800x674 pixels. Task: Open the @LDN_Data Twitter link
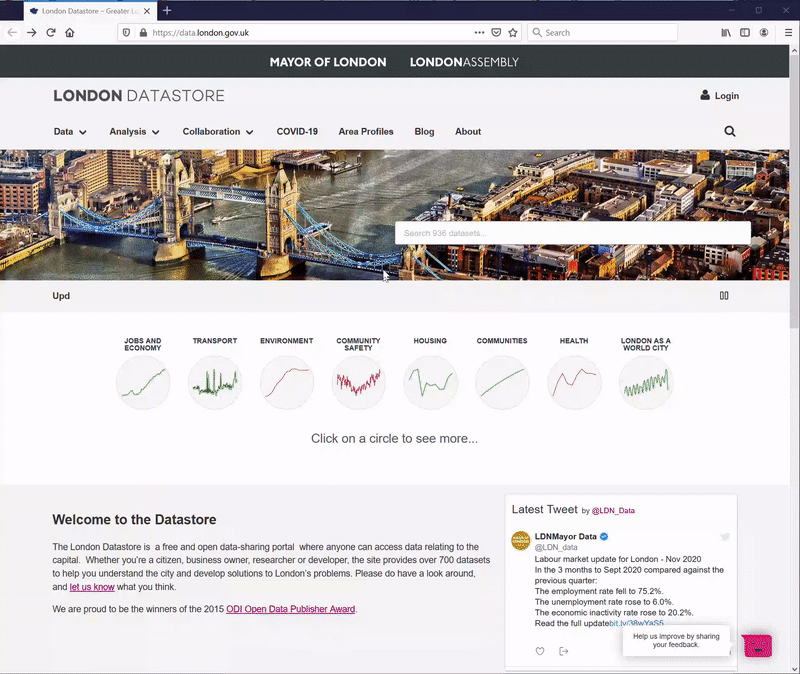tap(613, 510)
